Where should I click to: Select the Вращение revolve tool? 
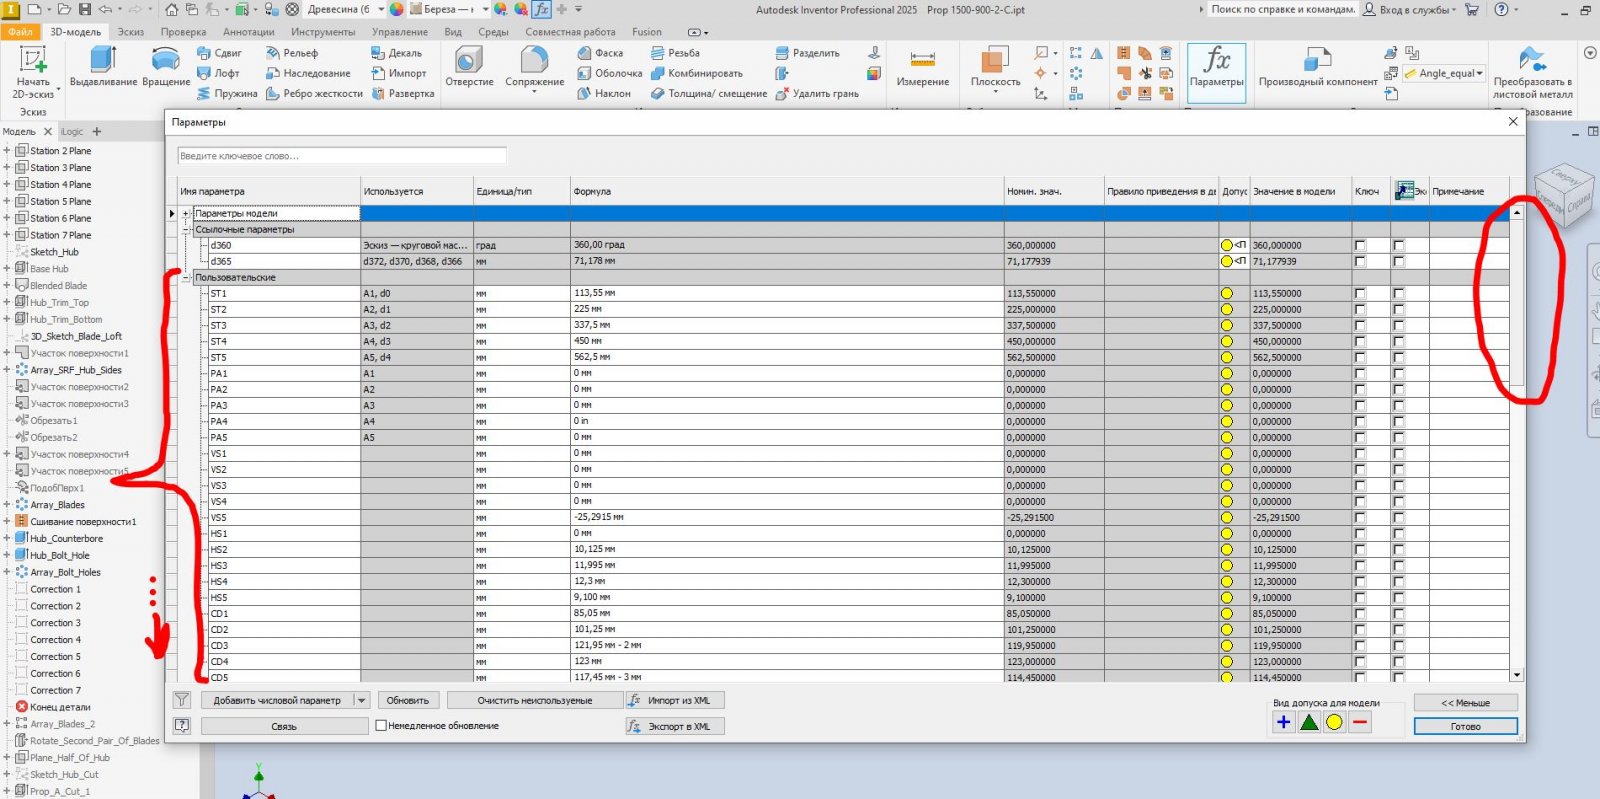pyautogui.click(x=166, y=68)
